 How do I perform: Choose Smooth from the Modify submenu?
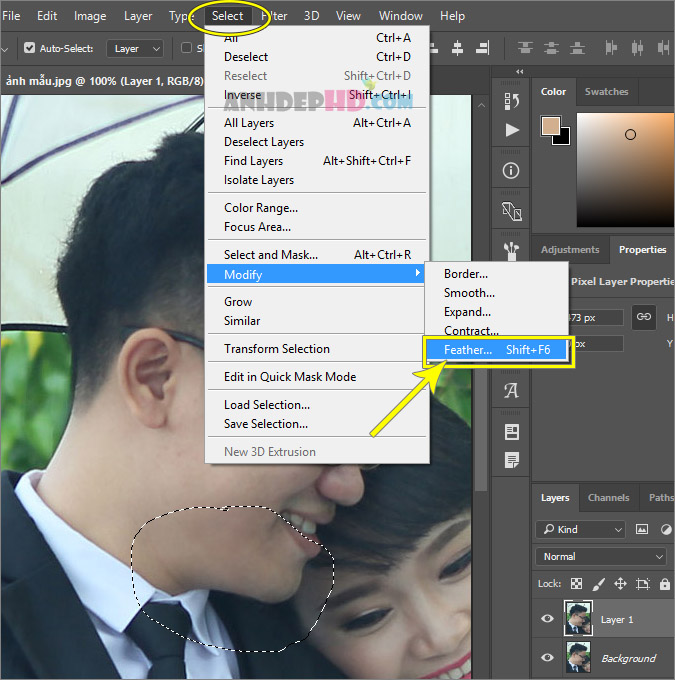497,293
